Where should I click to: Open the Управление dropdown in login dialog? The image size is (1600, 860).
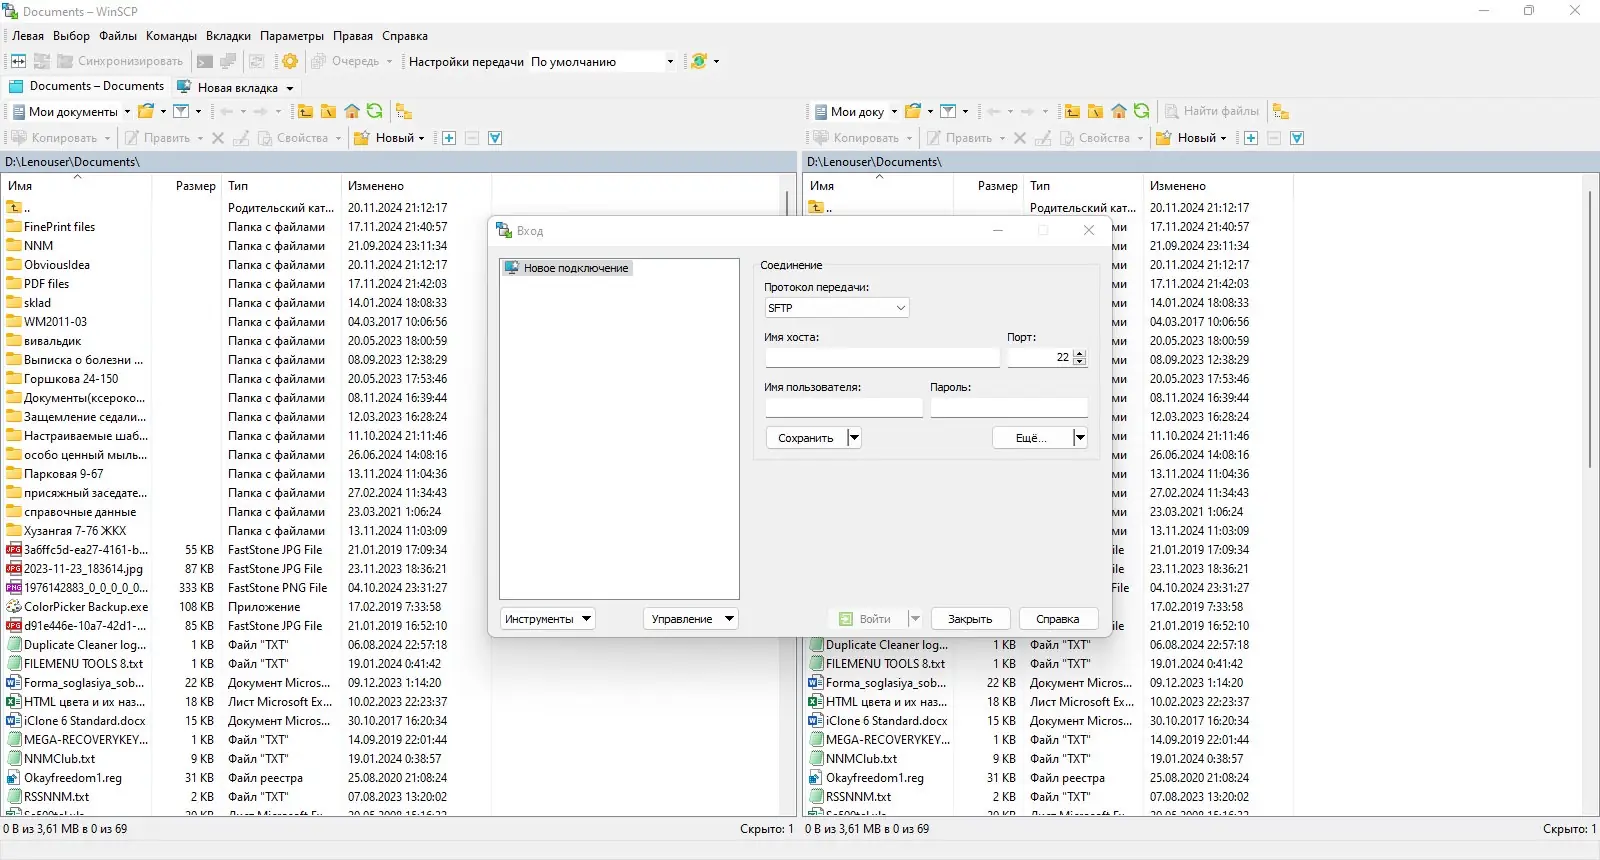click(x=691, y=619)
